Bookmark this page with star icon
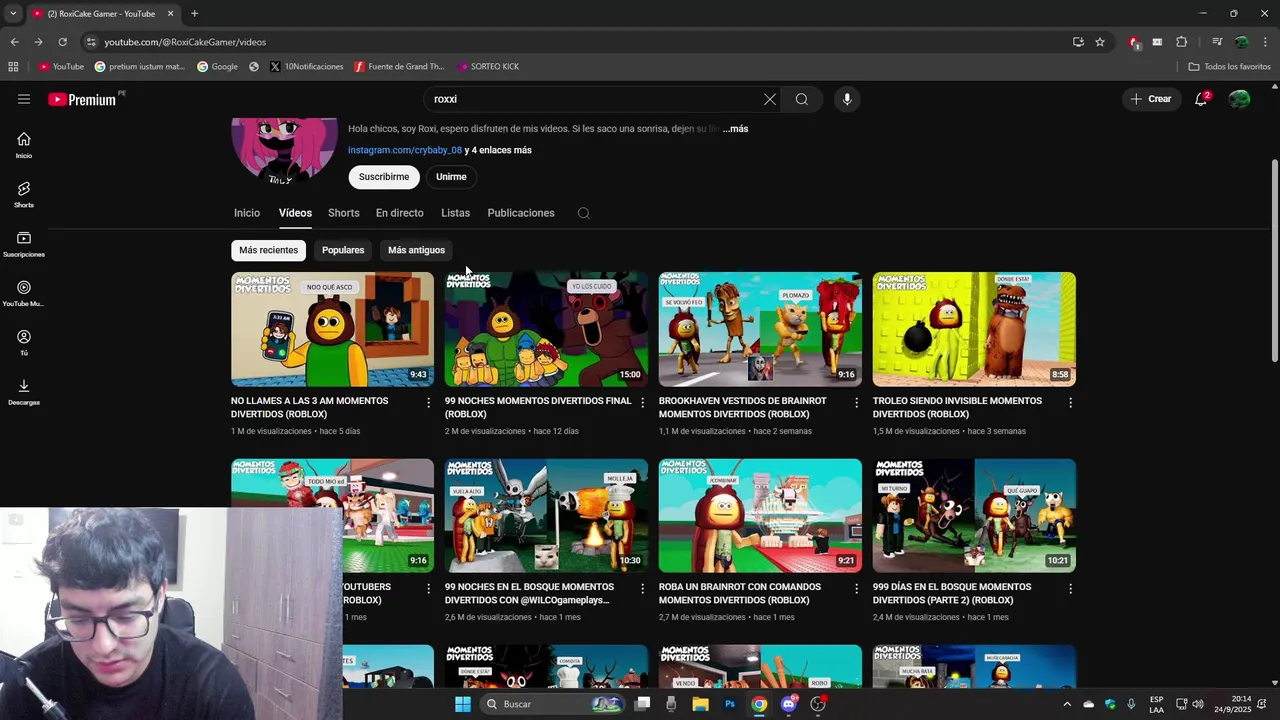Image resolution: width=1280 pixels, height=720 pixels. pyautogui.click(x=1100, y=42)
